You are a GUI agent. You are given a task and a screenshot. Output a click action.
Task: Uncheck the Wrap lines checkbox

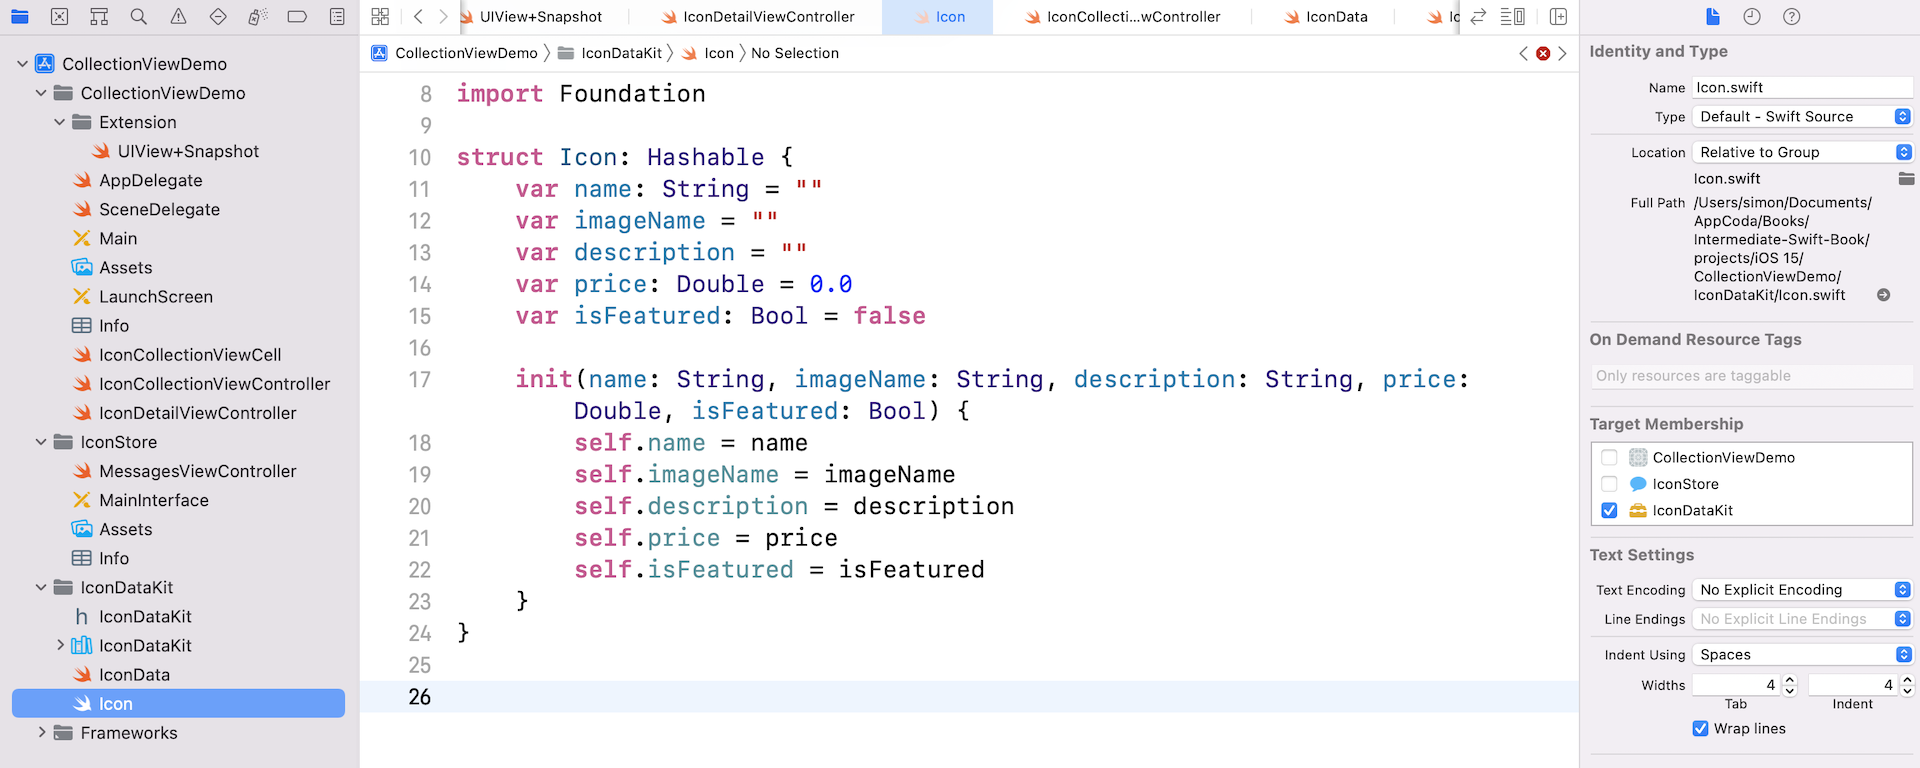1700,729
